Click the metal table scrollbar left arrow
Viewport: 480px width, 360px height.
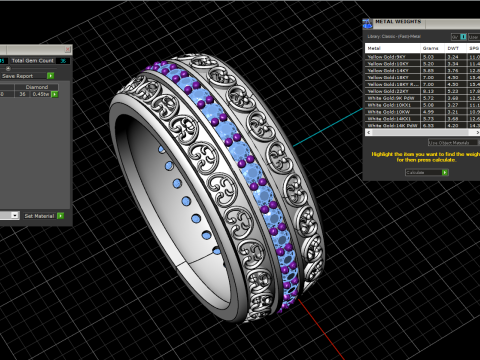(368, 132)
